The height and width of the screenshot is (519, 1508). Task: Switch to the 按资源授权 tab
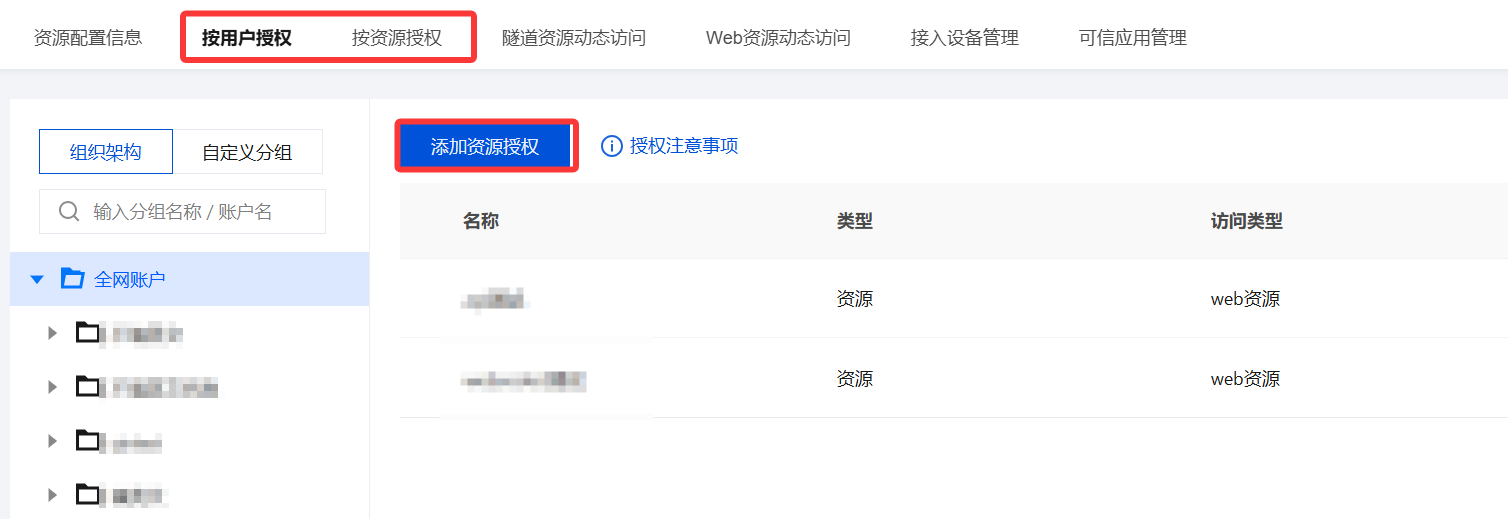[x=397, y=38]
